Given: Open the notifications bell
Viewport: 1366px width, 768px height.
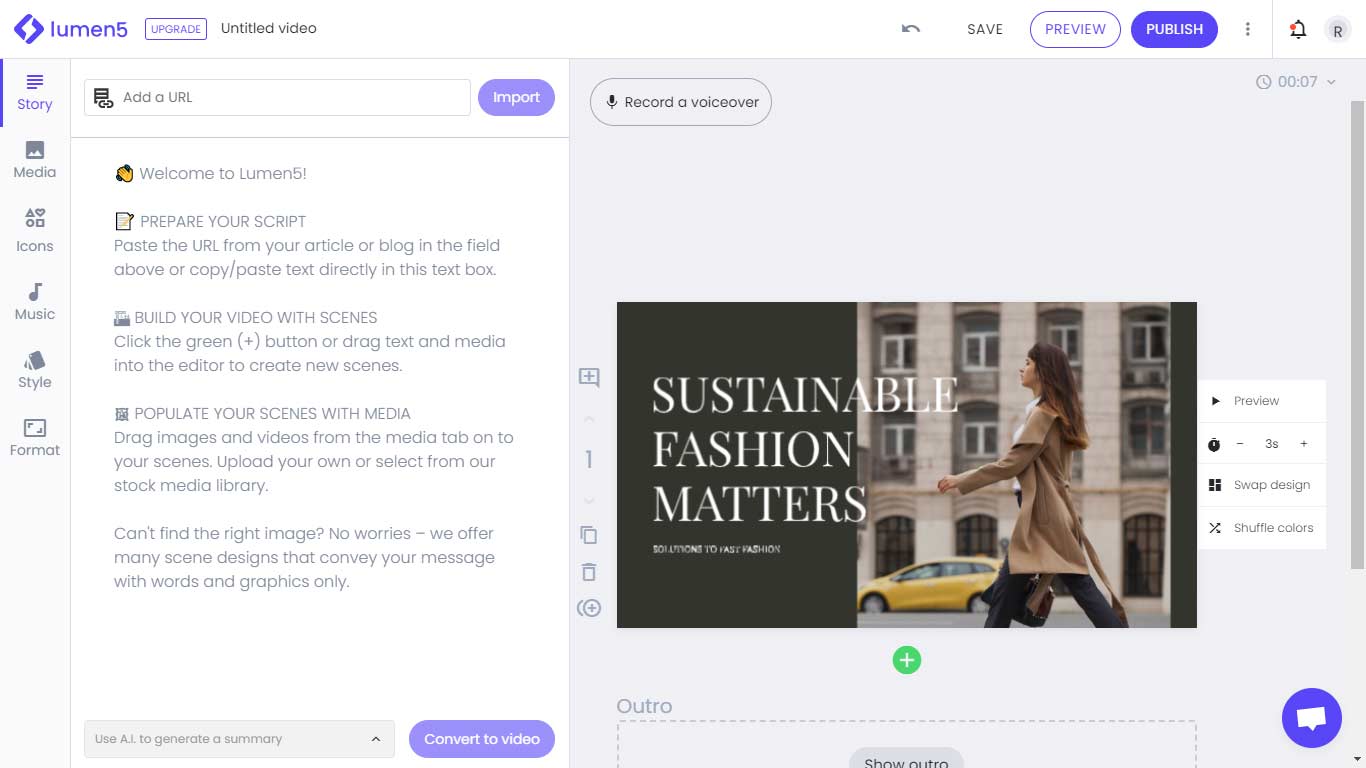Looking at the screenshot, I should 1298,29.
